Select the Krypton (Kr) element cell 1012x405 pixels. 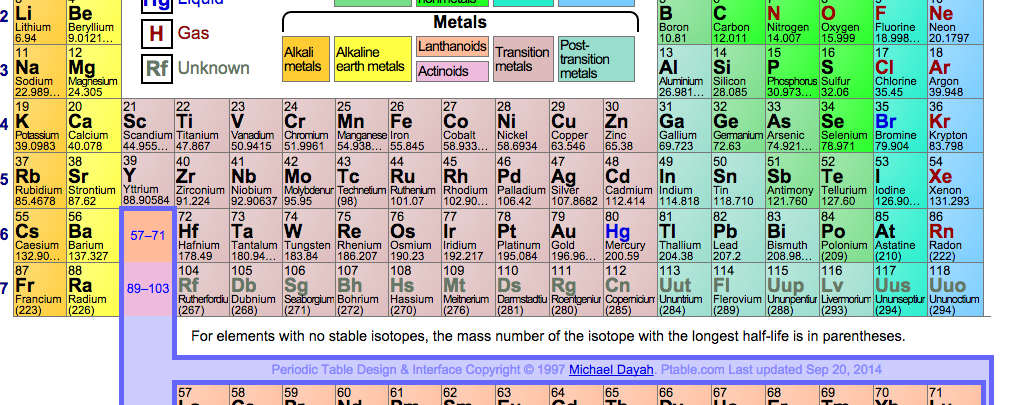coord(955,126)
